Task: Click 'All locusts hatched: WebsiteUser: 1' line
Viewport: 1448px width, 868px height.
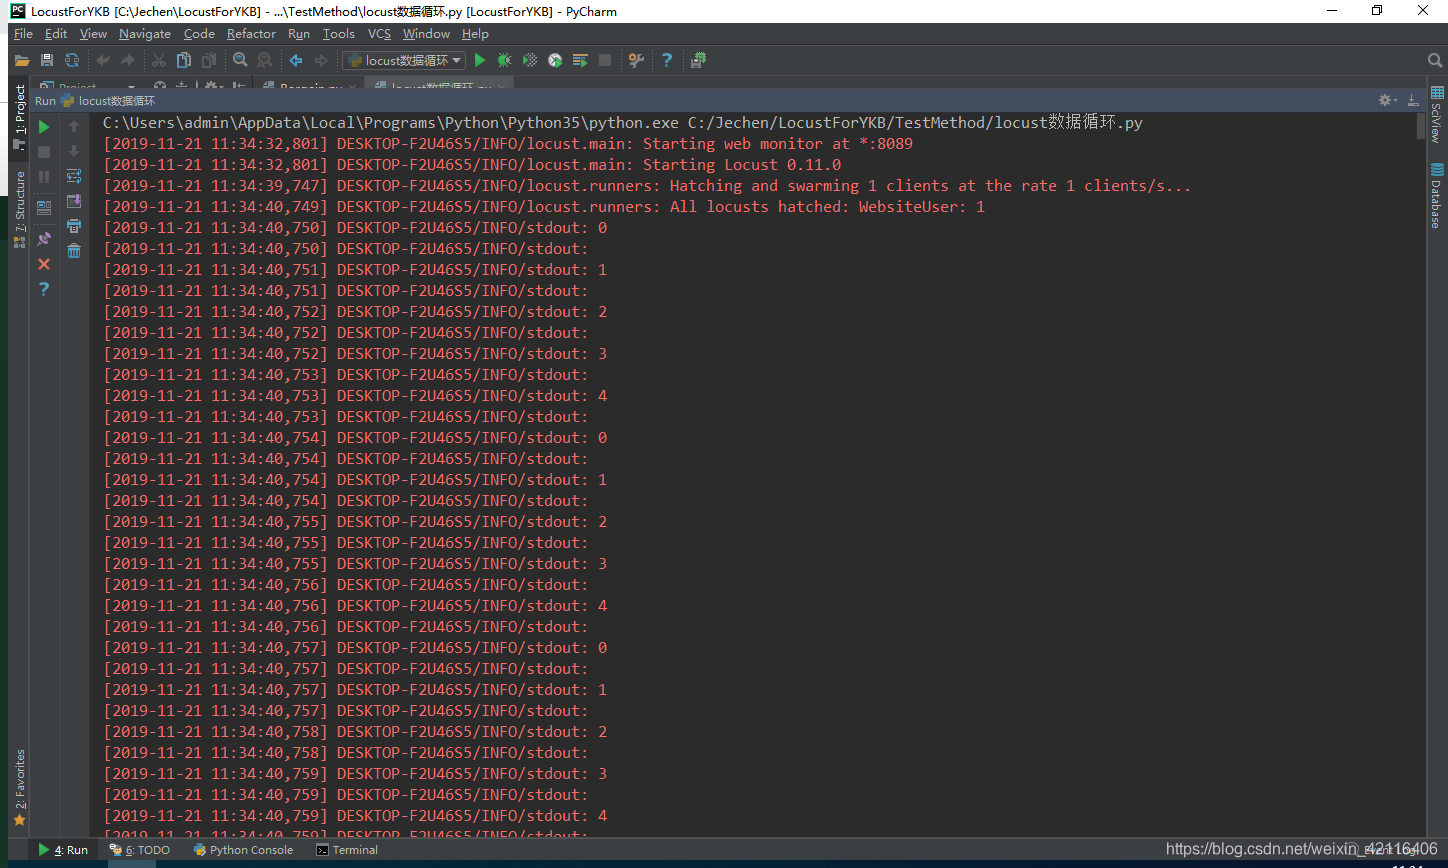Action: point(544,207)
